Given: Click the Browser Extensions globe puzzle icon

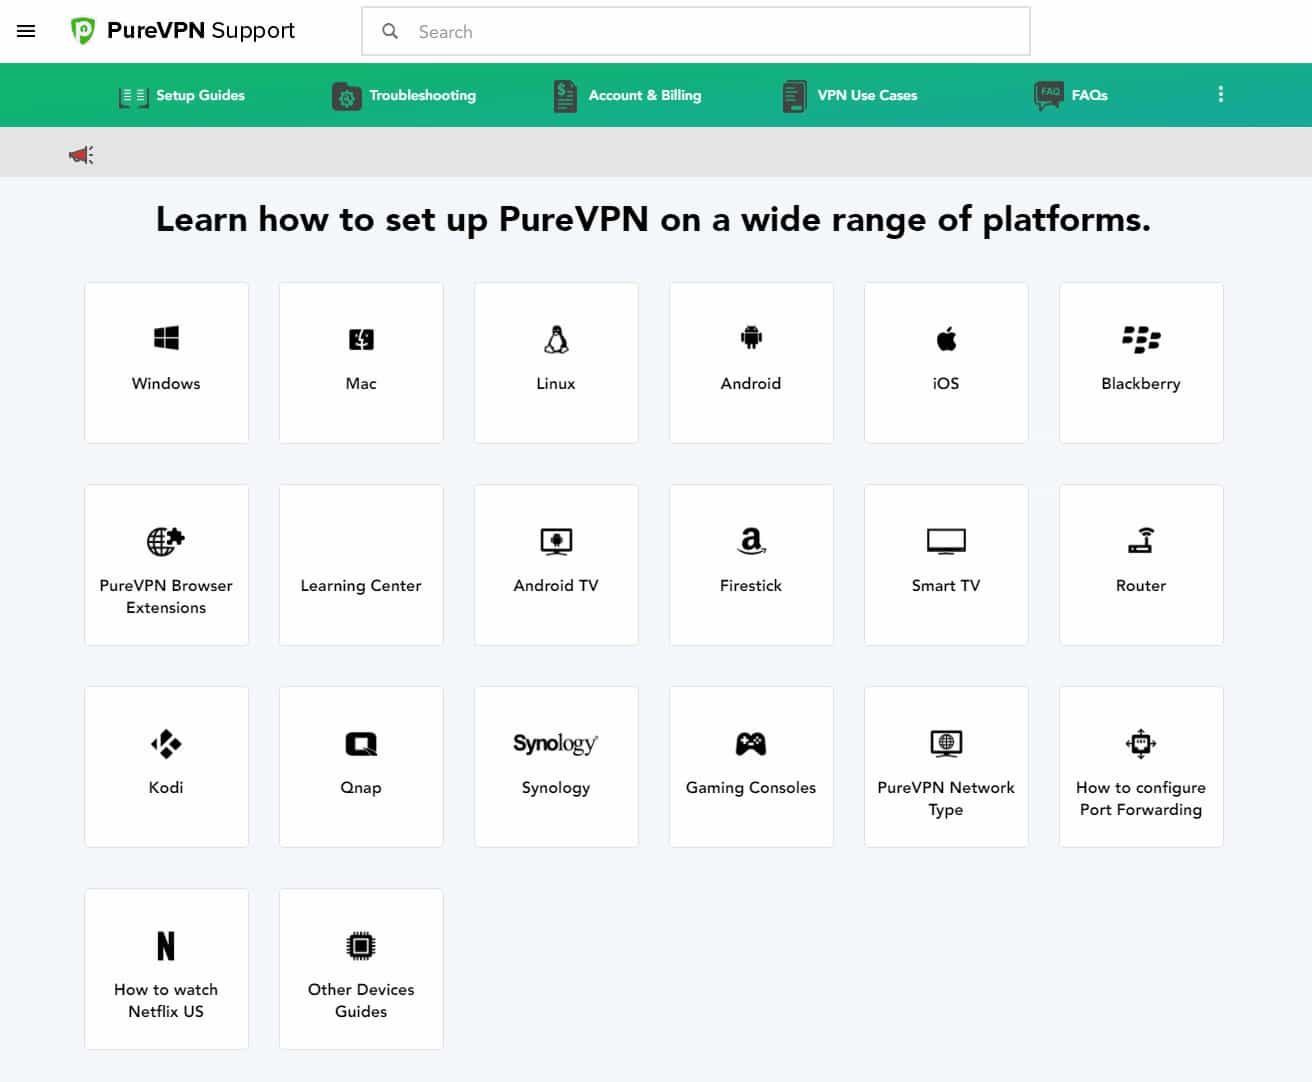Looking at the screenshot, I should [166, 541].
